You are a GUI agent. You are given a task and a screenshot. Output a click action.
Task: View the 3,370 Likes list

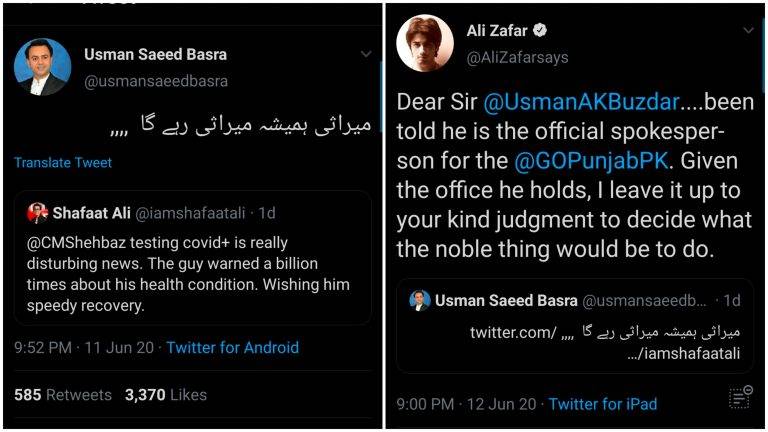pos(166,395)
